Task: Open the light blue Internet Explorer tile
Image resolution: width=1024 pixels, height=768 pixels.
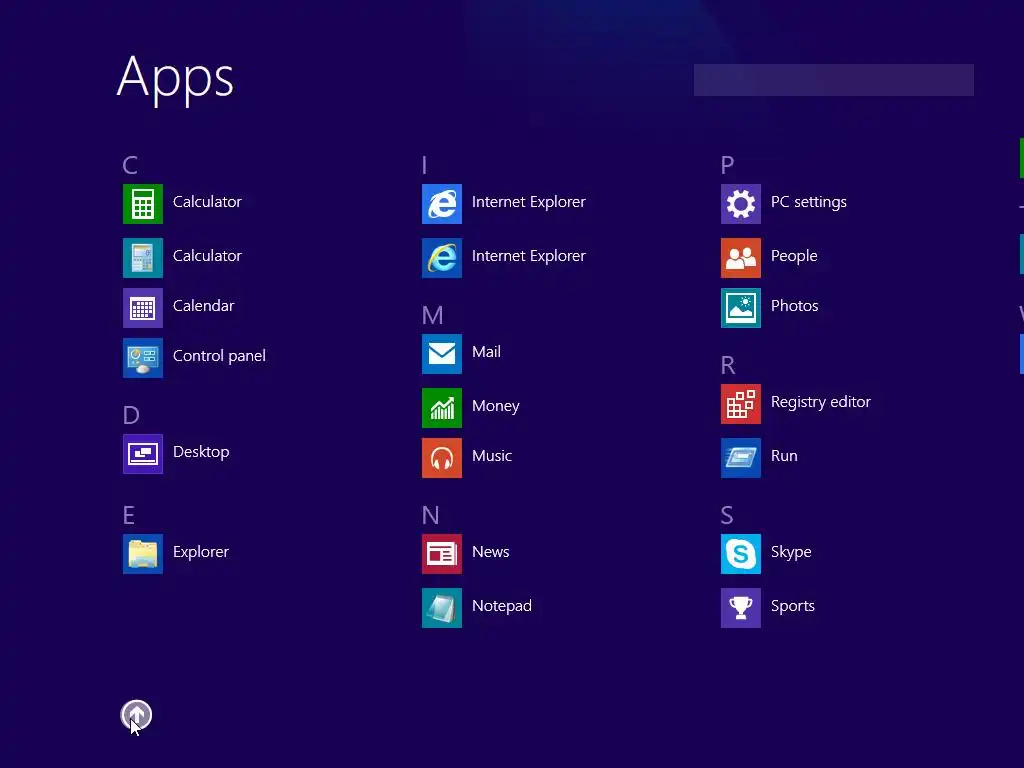Action: click(x=441, y=204)
